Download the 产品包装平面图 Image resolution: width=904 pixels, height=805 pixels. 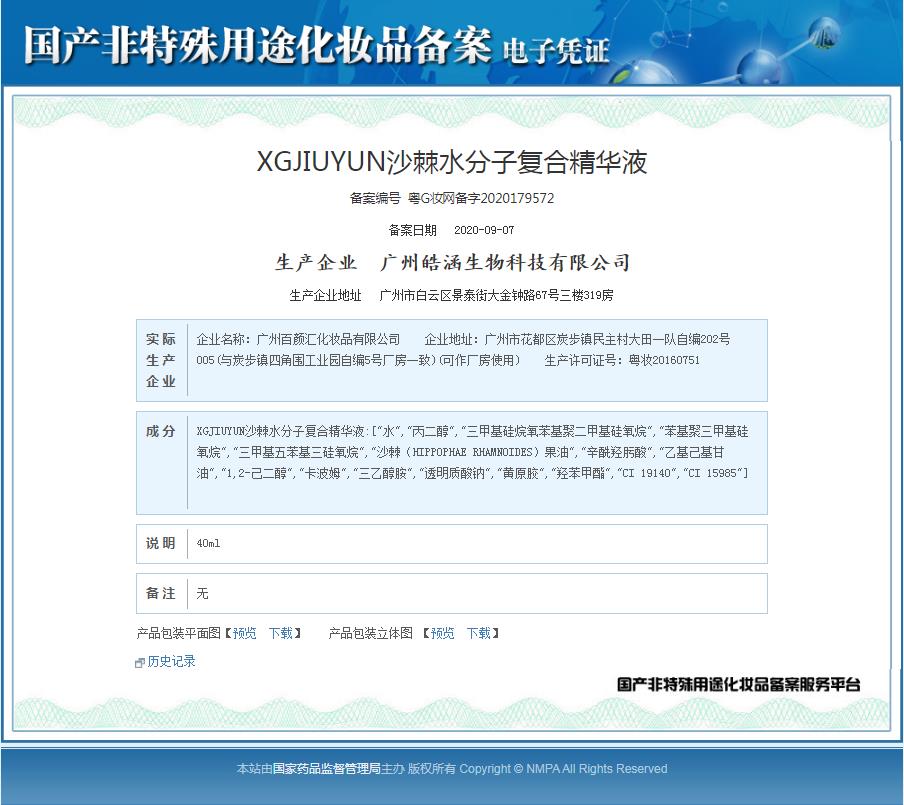tap(280, 633)
